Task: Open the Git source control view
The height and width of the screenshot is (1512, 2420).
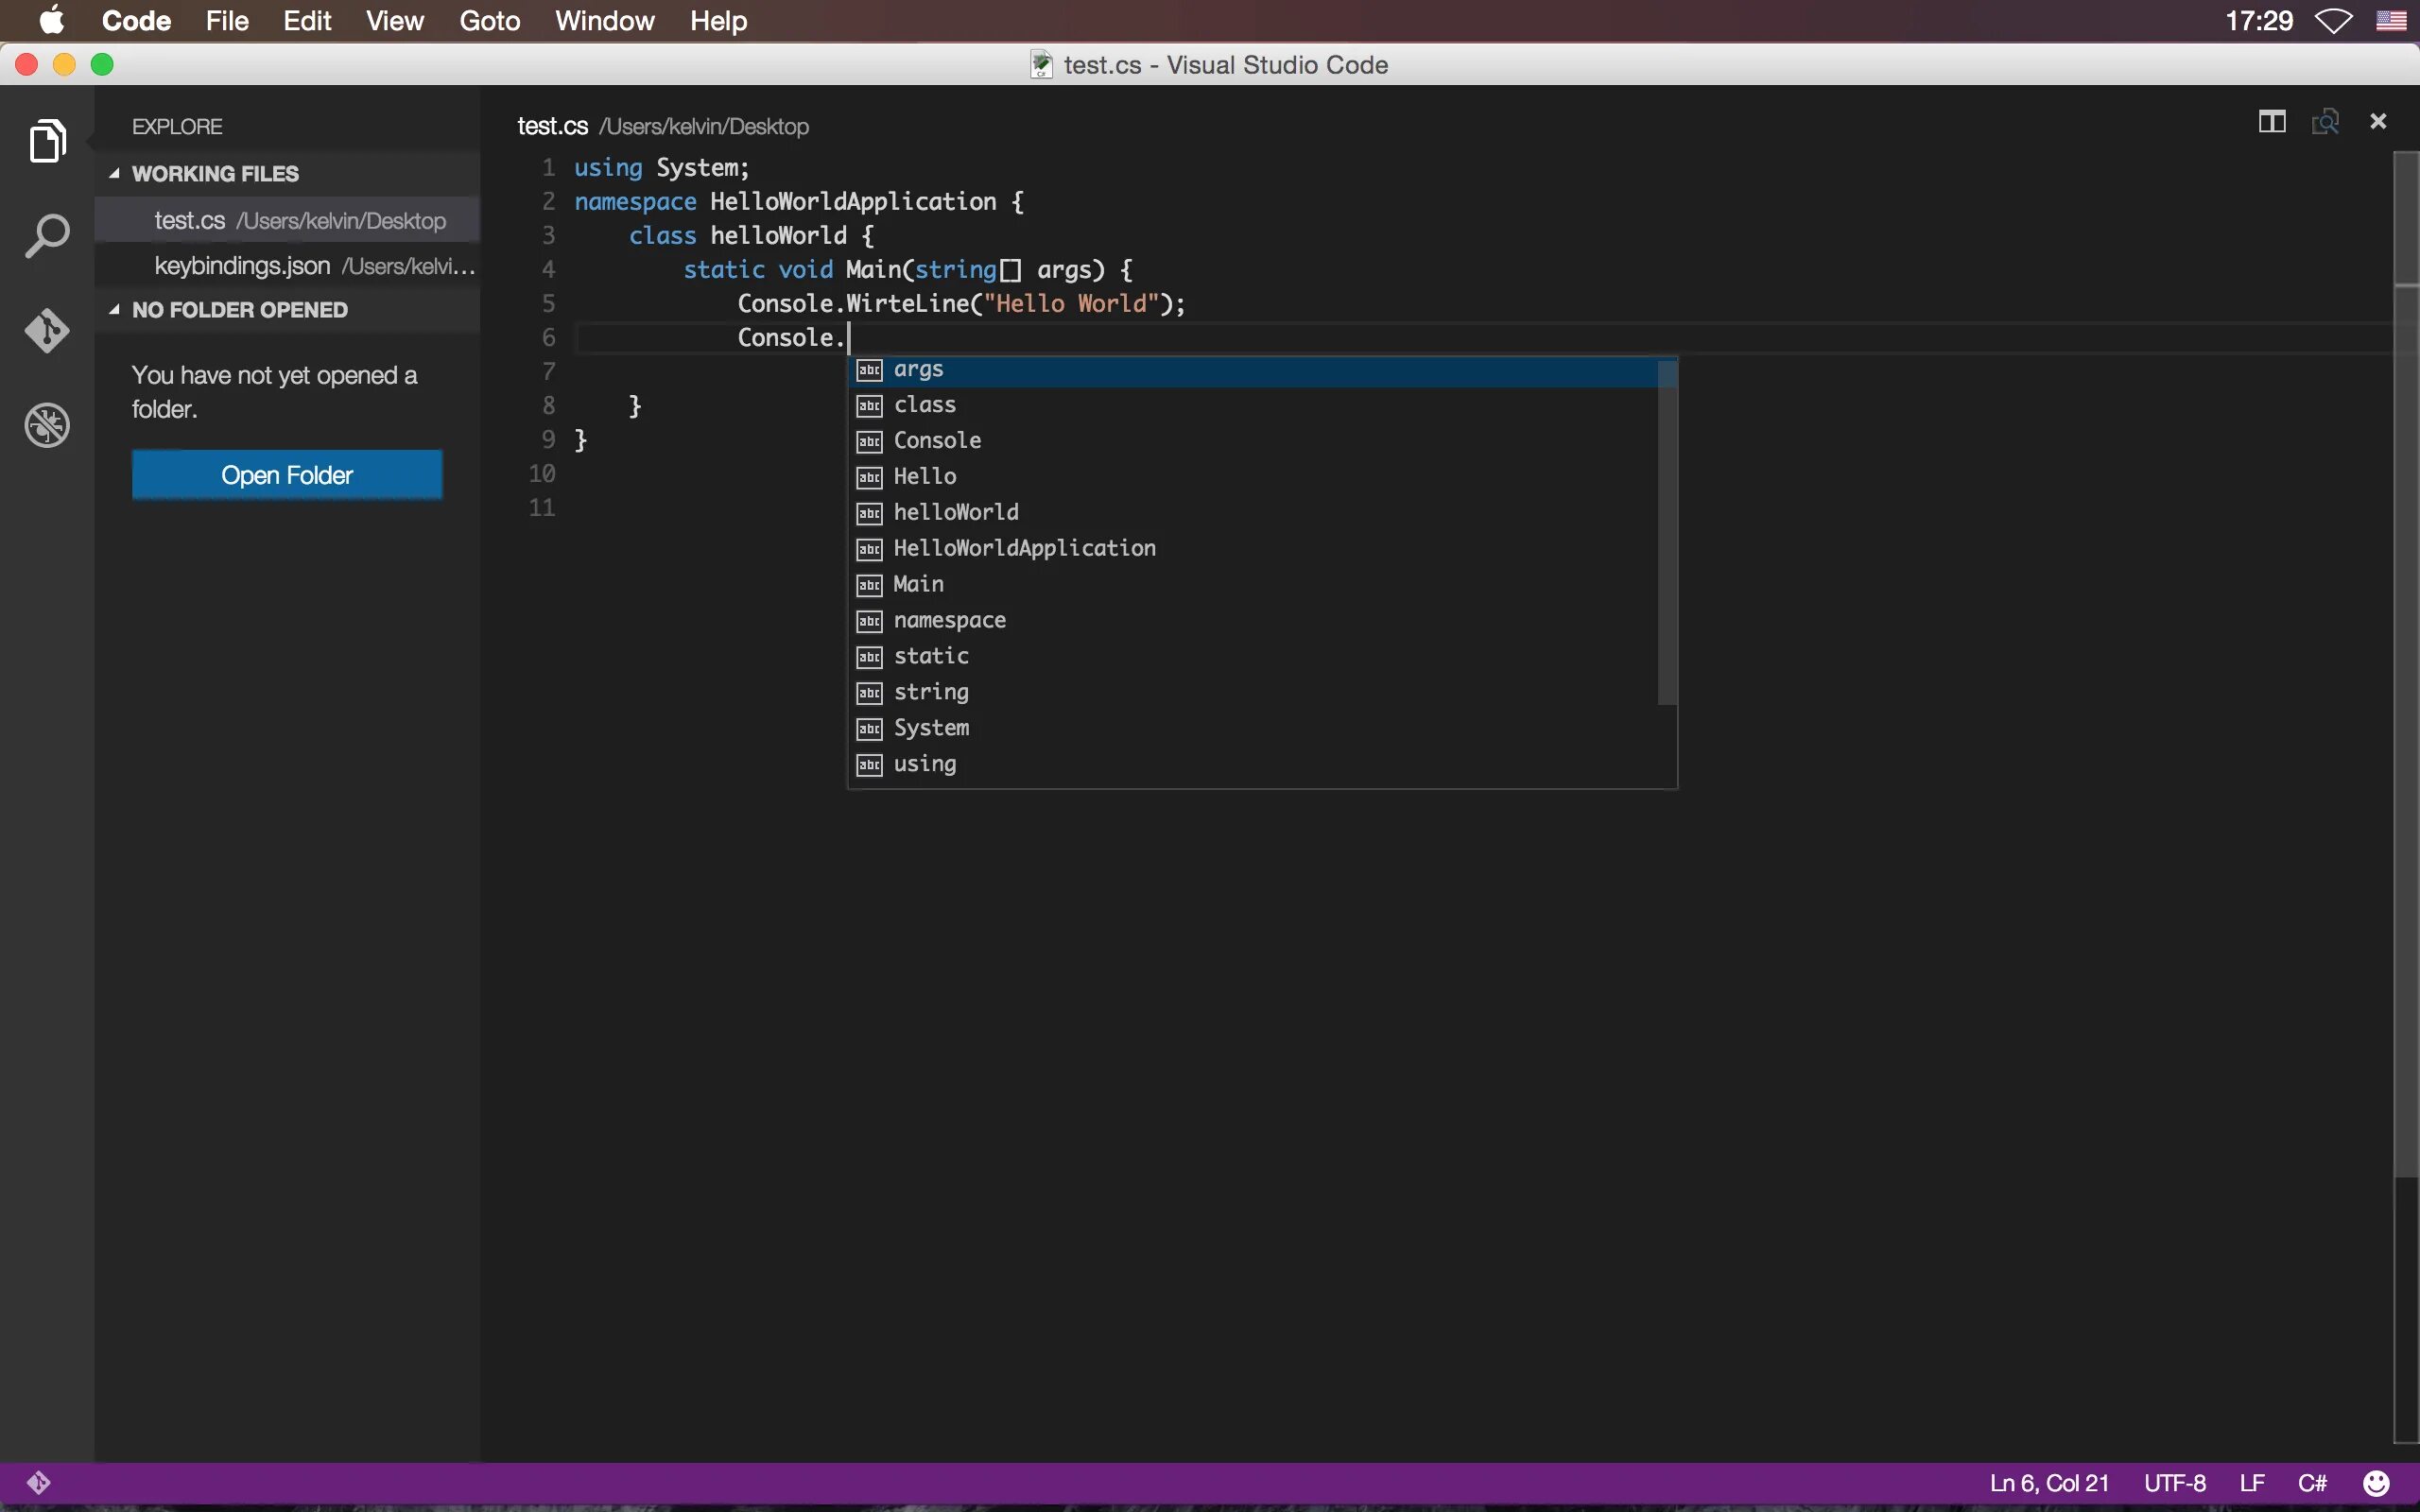Action: coord(47,331)
